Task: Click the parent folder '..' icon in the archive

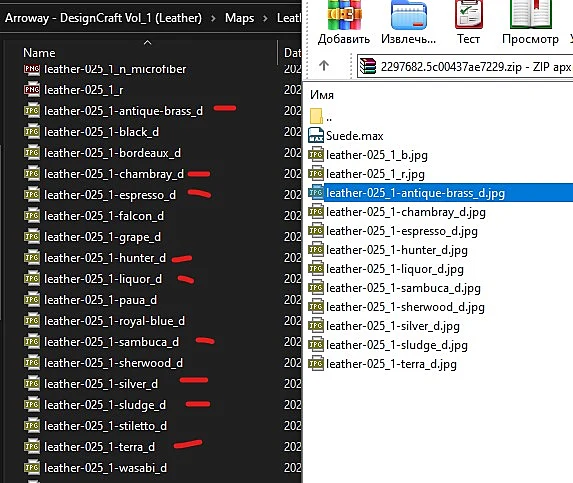Action: click(x=316, y=116)
